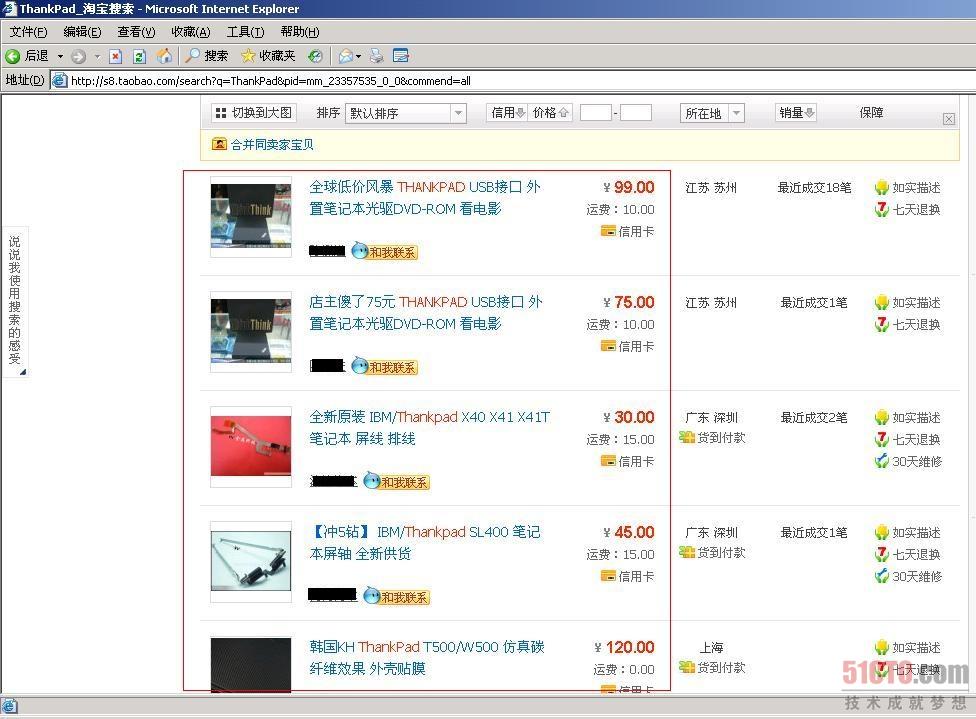Expand the 所在地 location dropdown
Viewport: 976px width, 719px height.
pyautogui.click(x=736, y=113)
